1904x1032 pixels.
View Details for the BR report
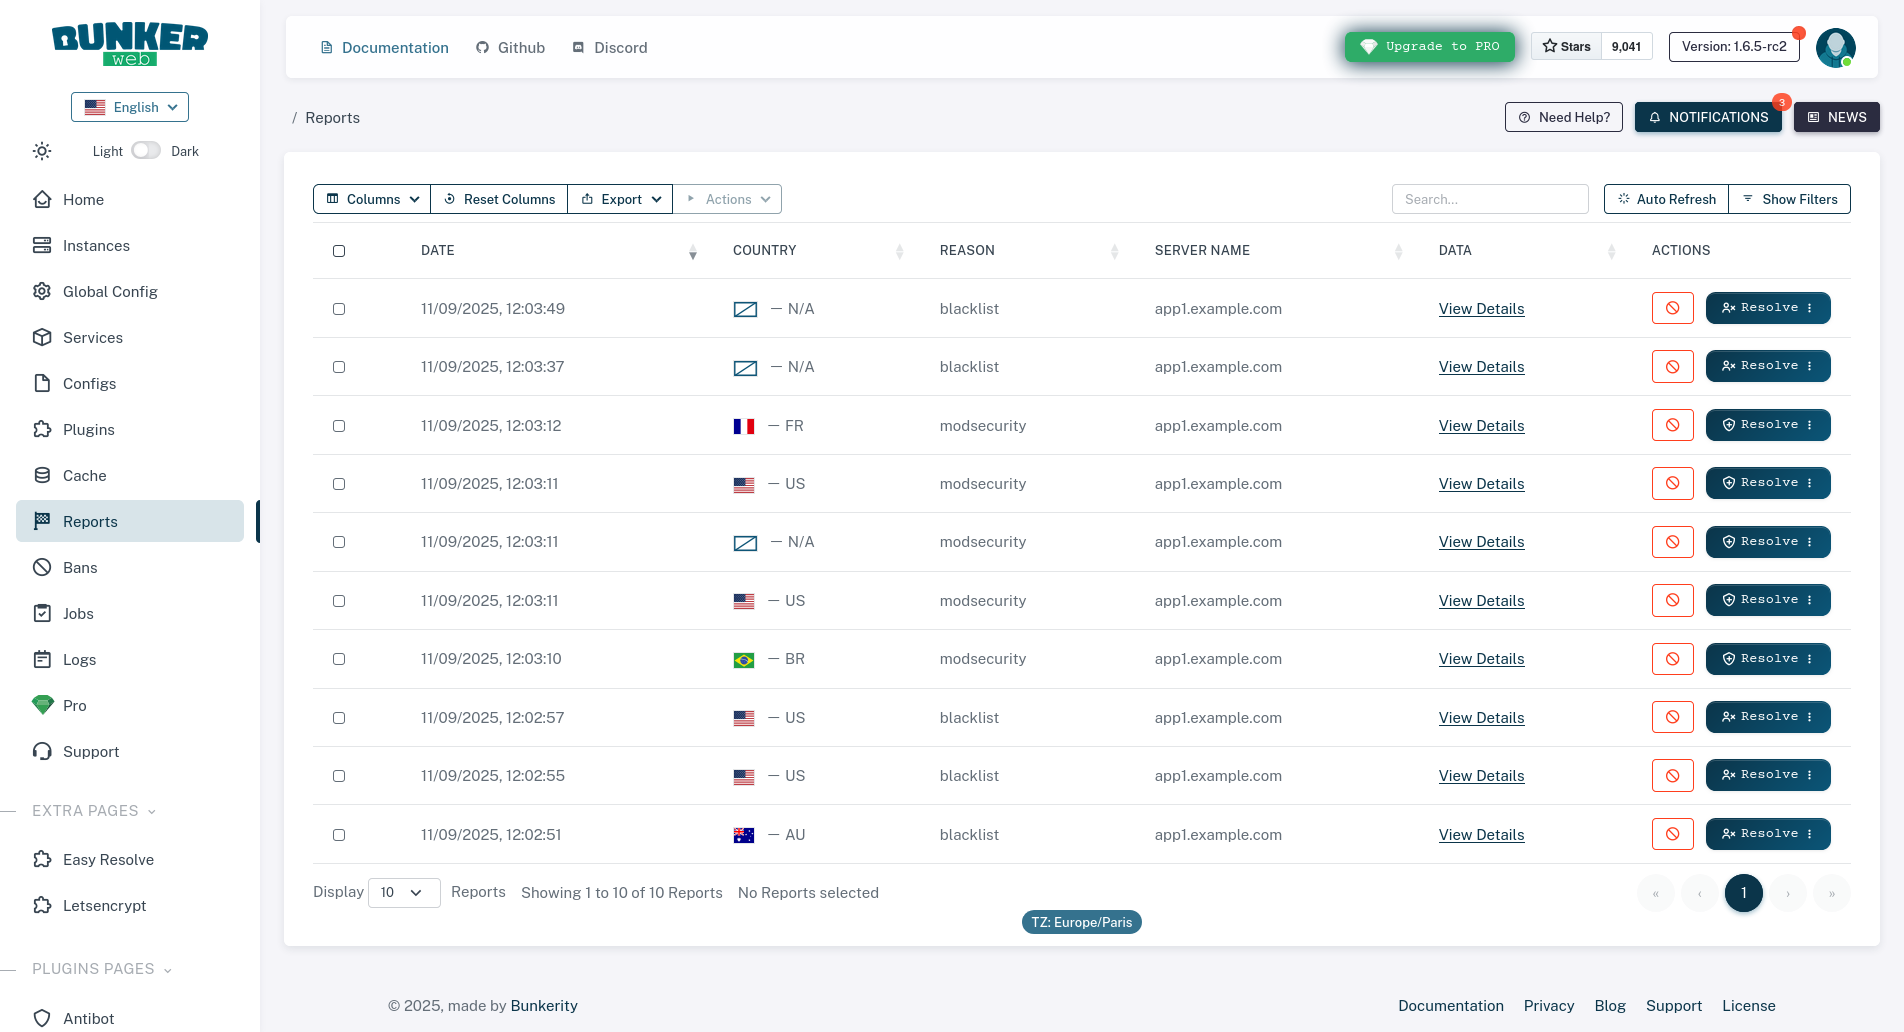1481,659
